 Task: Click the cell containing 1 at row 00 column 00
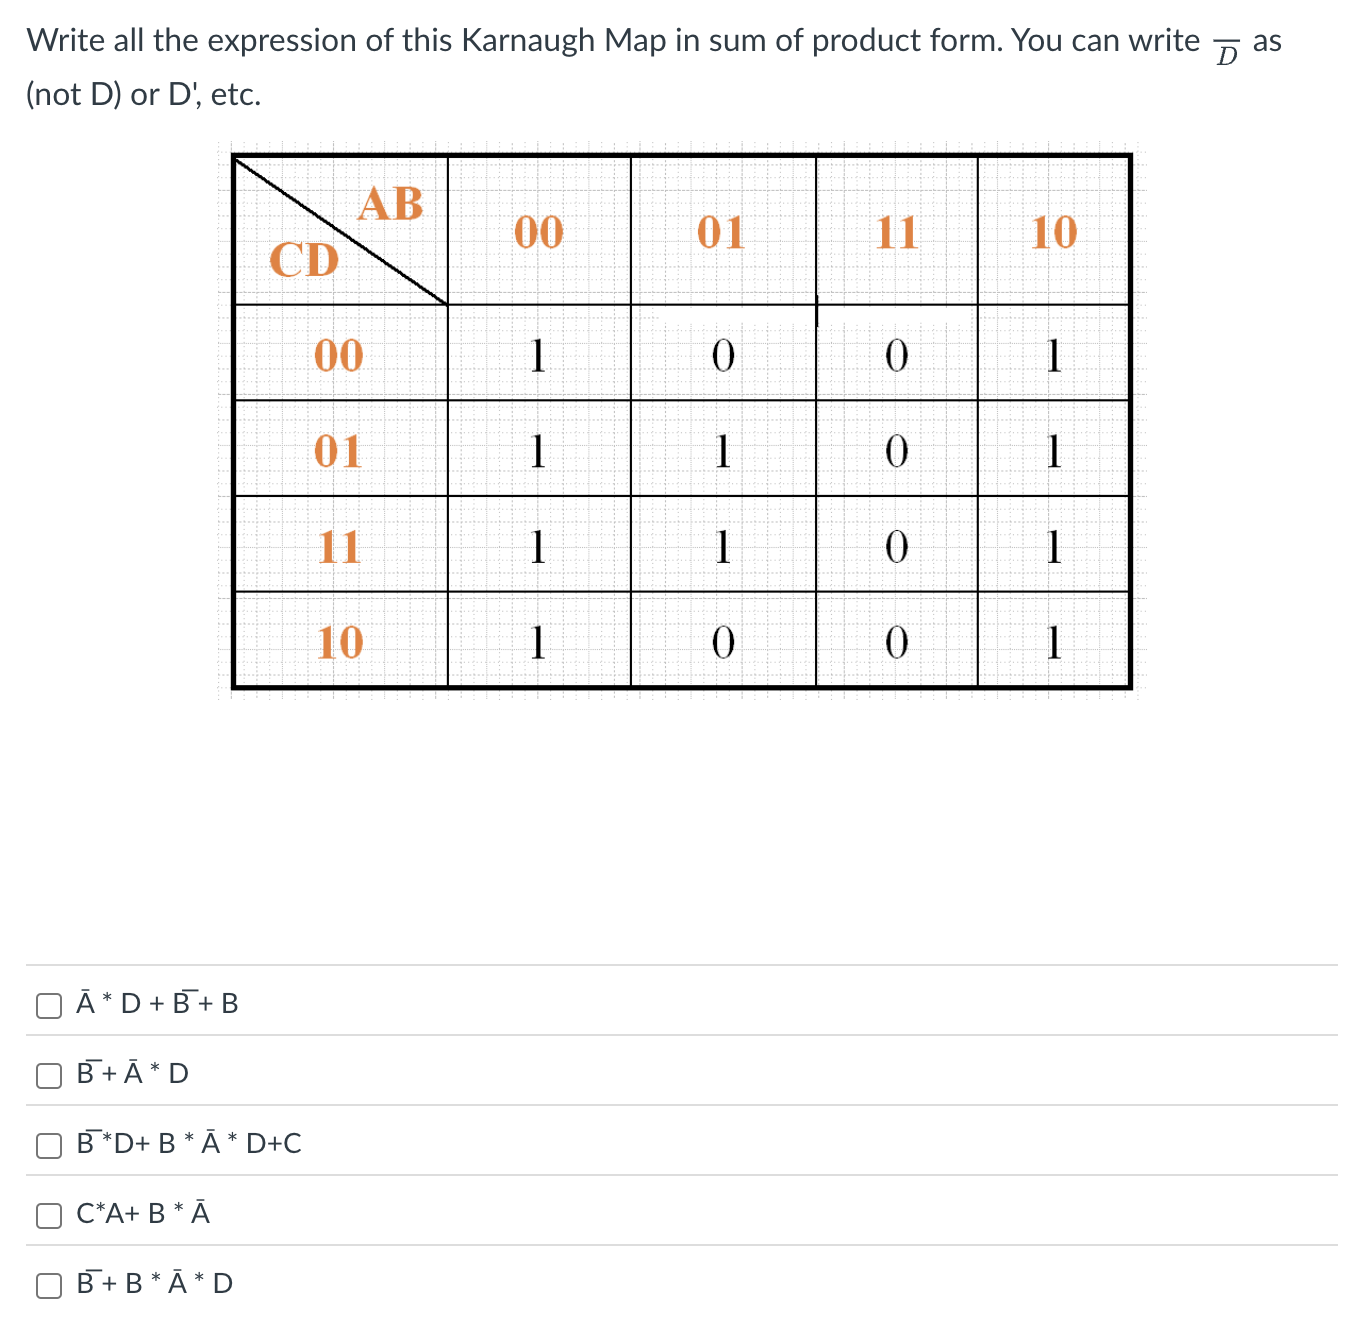pos(538,358)
